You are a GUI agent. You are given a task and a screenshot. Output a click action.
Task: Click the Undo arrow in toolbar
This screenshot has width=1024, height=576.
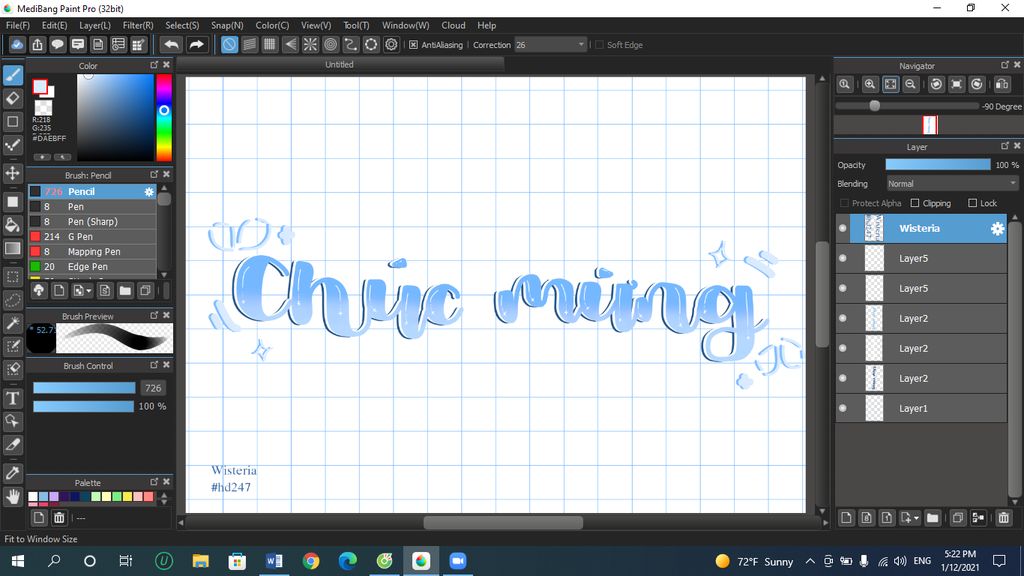[x=171, y=44]
